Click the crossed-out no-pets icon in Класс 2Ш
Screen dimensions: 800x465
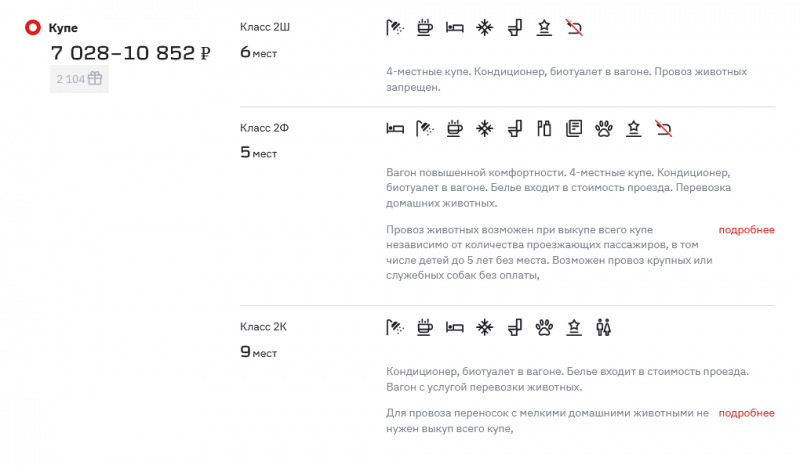coord(574,27)
